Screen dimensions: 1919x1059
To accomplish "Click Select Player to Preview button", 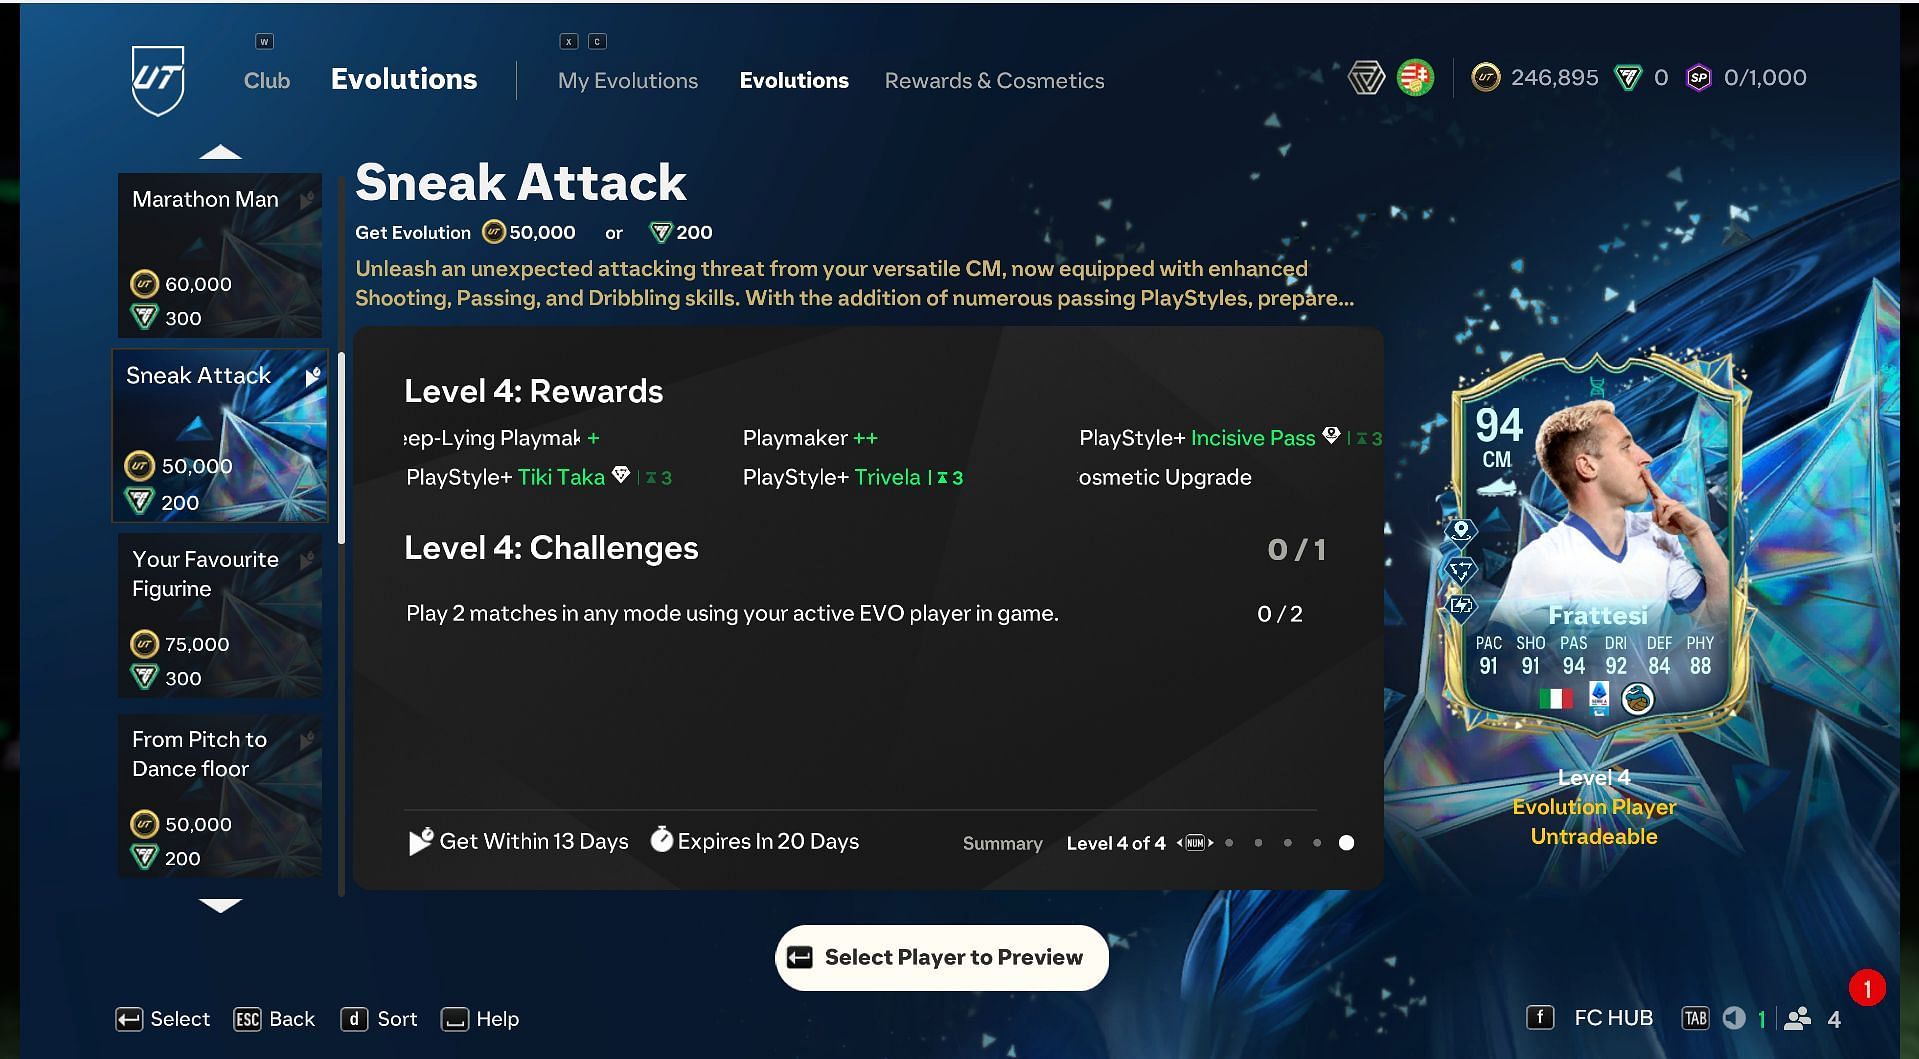I will pos(942,958).
